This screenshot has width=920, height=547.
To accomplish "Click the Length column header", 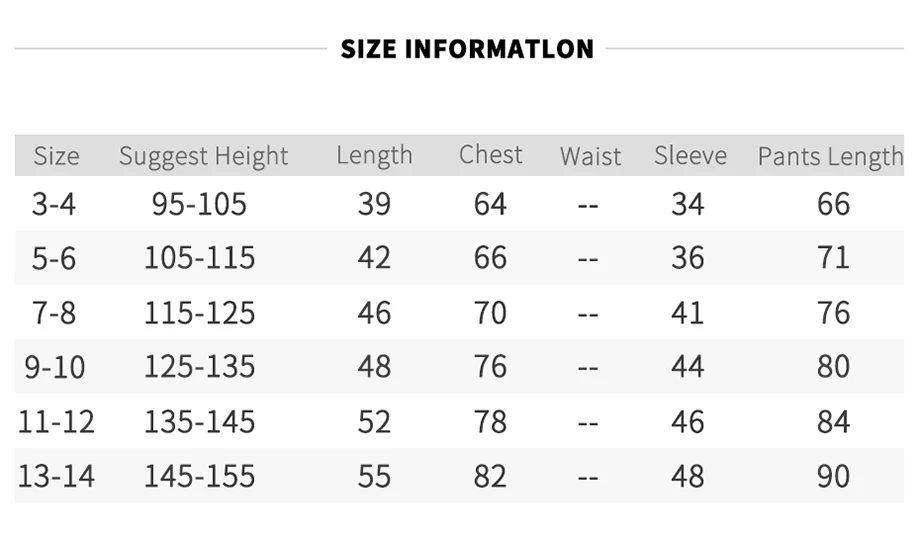I will pyautogui.click(x=374, y=156).
